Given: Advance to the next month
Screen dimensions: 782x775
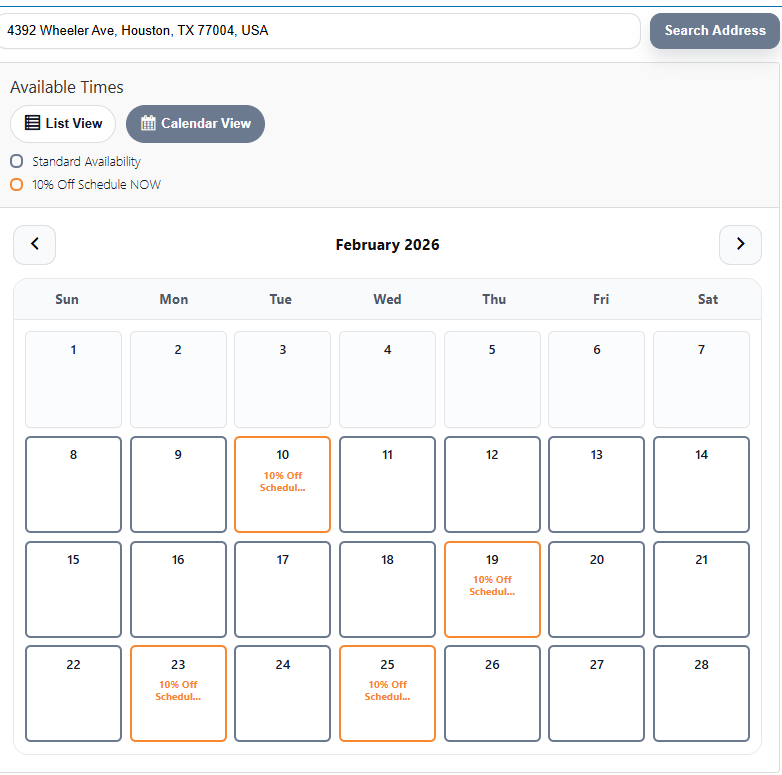Looking at the screenshot, I should [740, 244].
